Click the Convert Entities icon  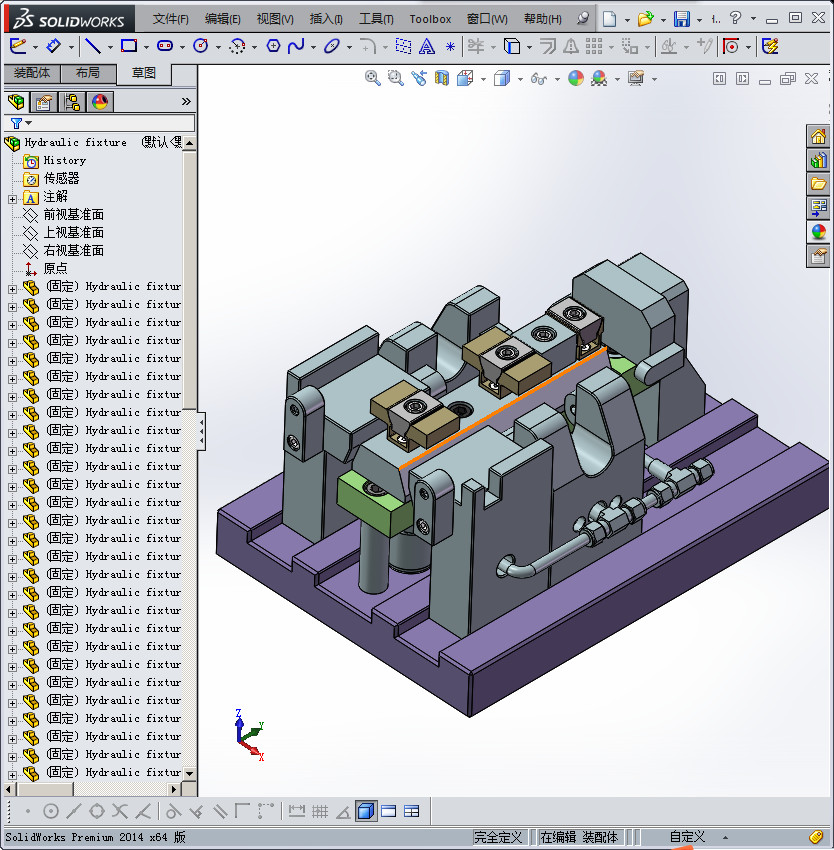(511, 46)
